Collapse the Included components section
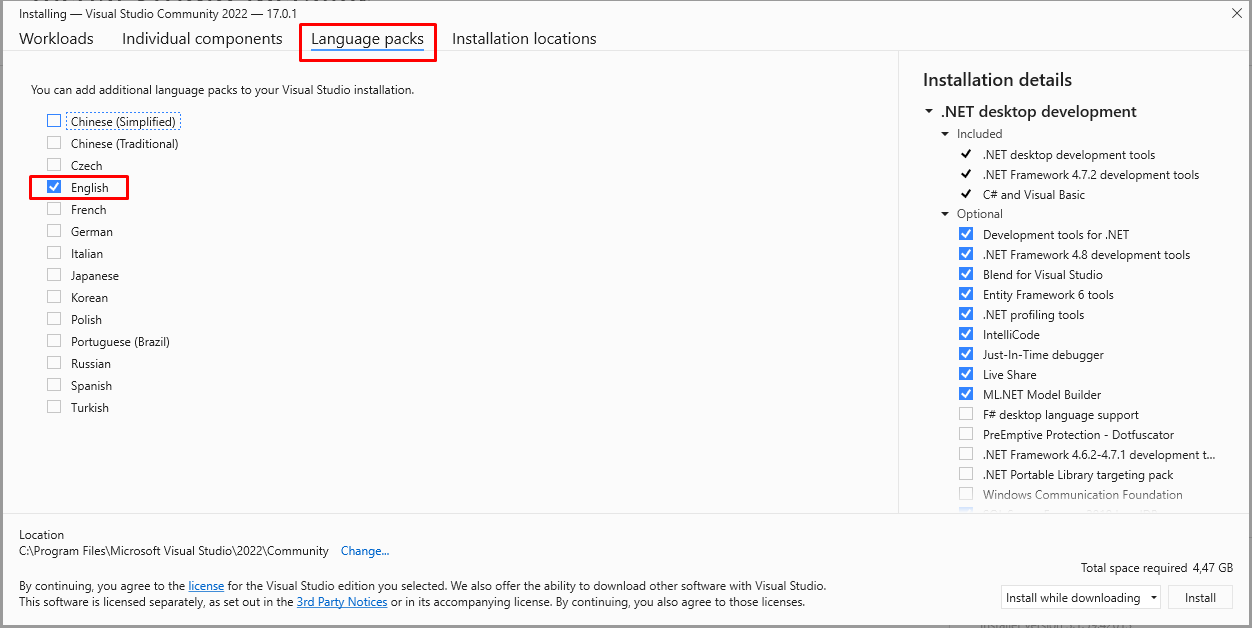 point(945,134)
